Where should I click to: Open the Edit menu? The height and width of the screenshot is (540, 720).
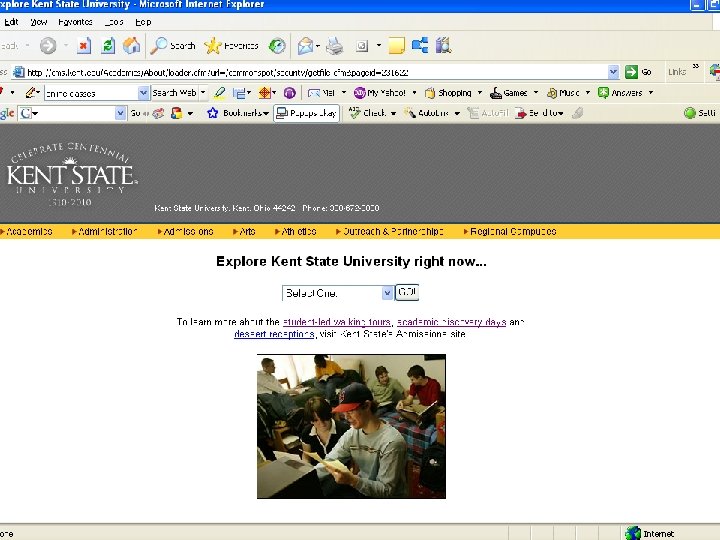point(11,22)
